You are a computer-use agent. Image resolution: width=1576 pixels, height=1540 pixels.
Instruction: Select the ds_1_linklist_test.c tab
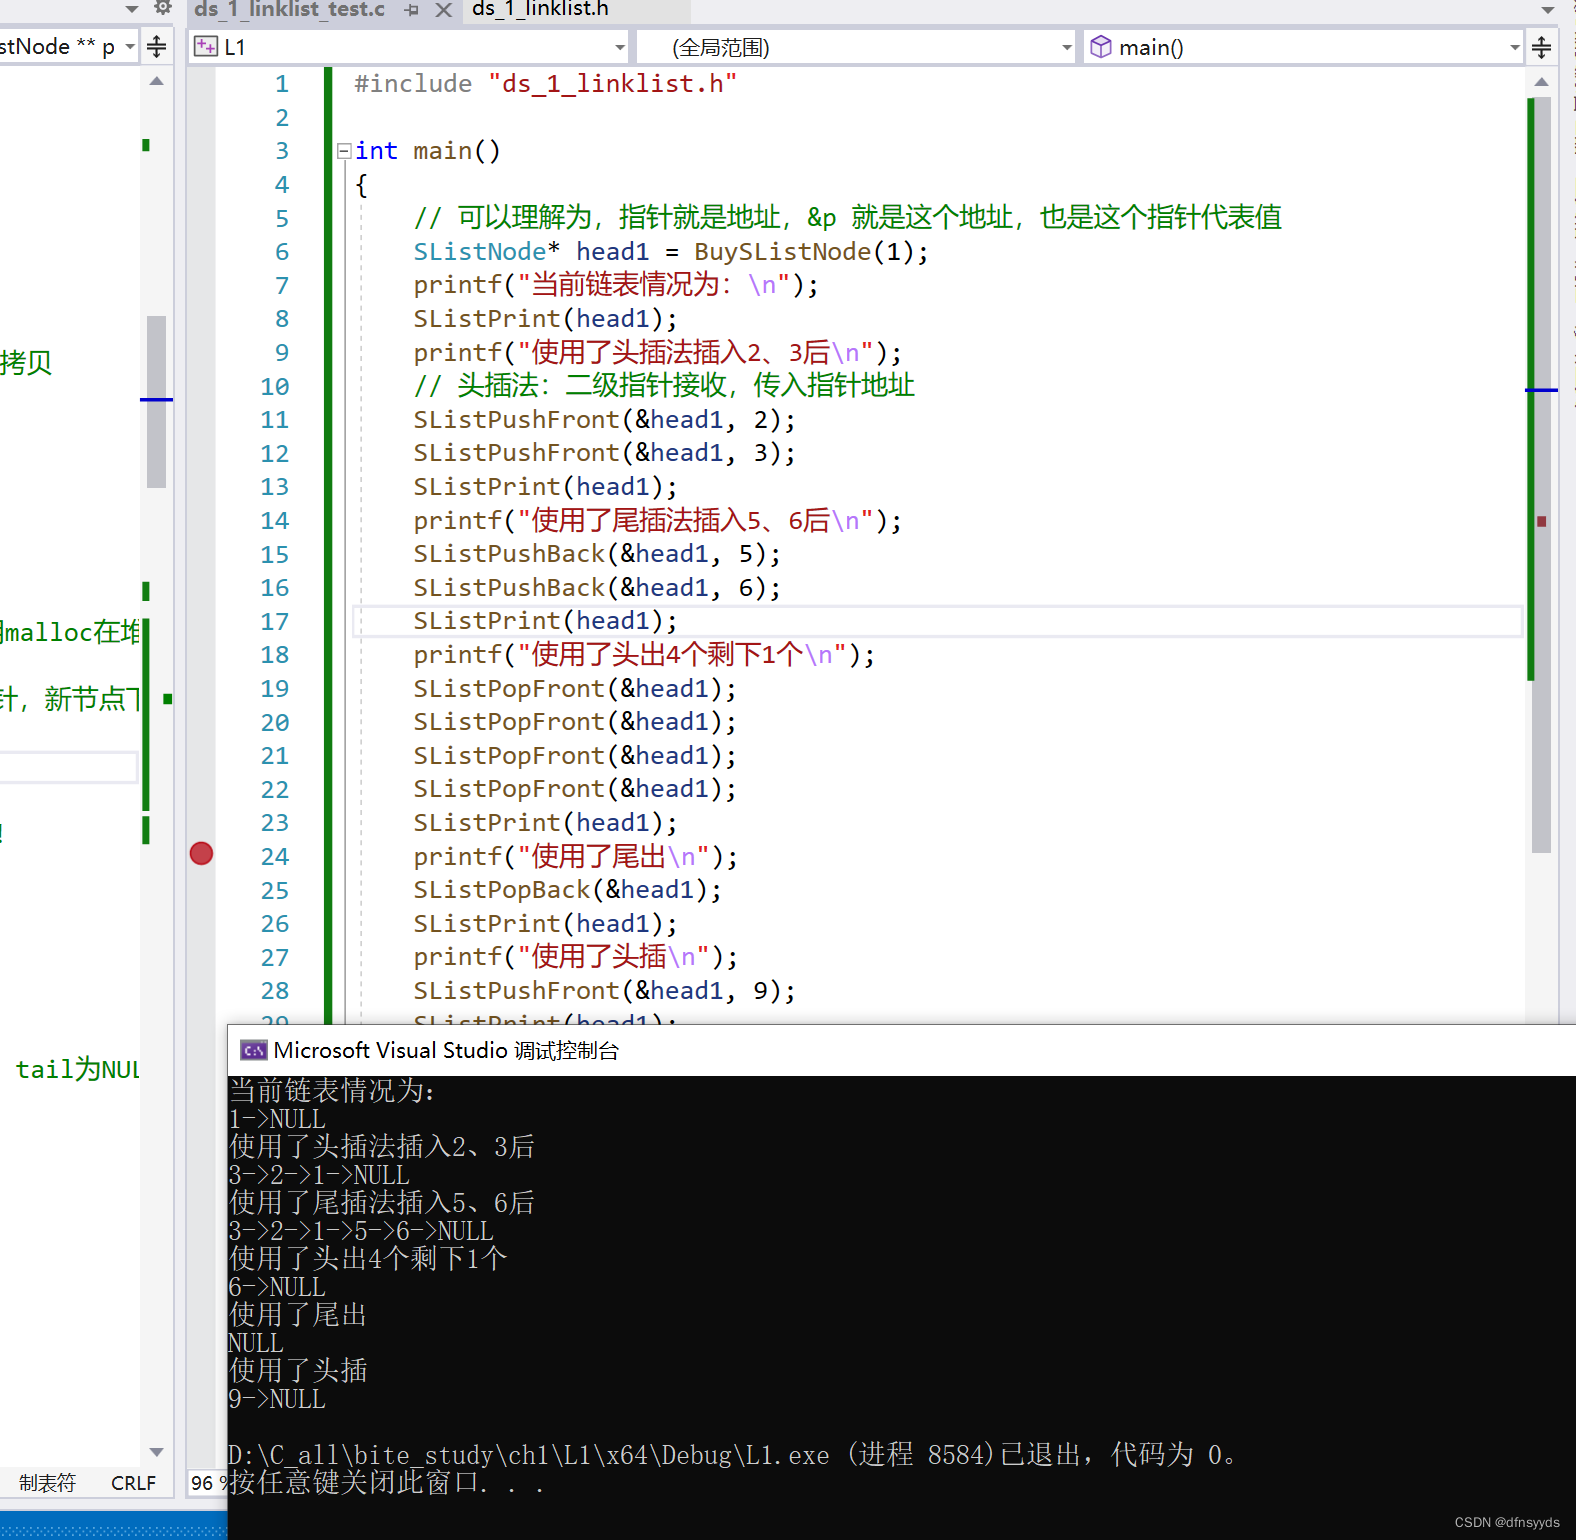pos(289,9)
